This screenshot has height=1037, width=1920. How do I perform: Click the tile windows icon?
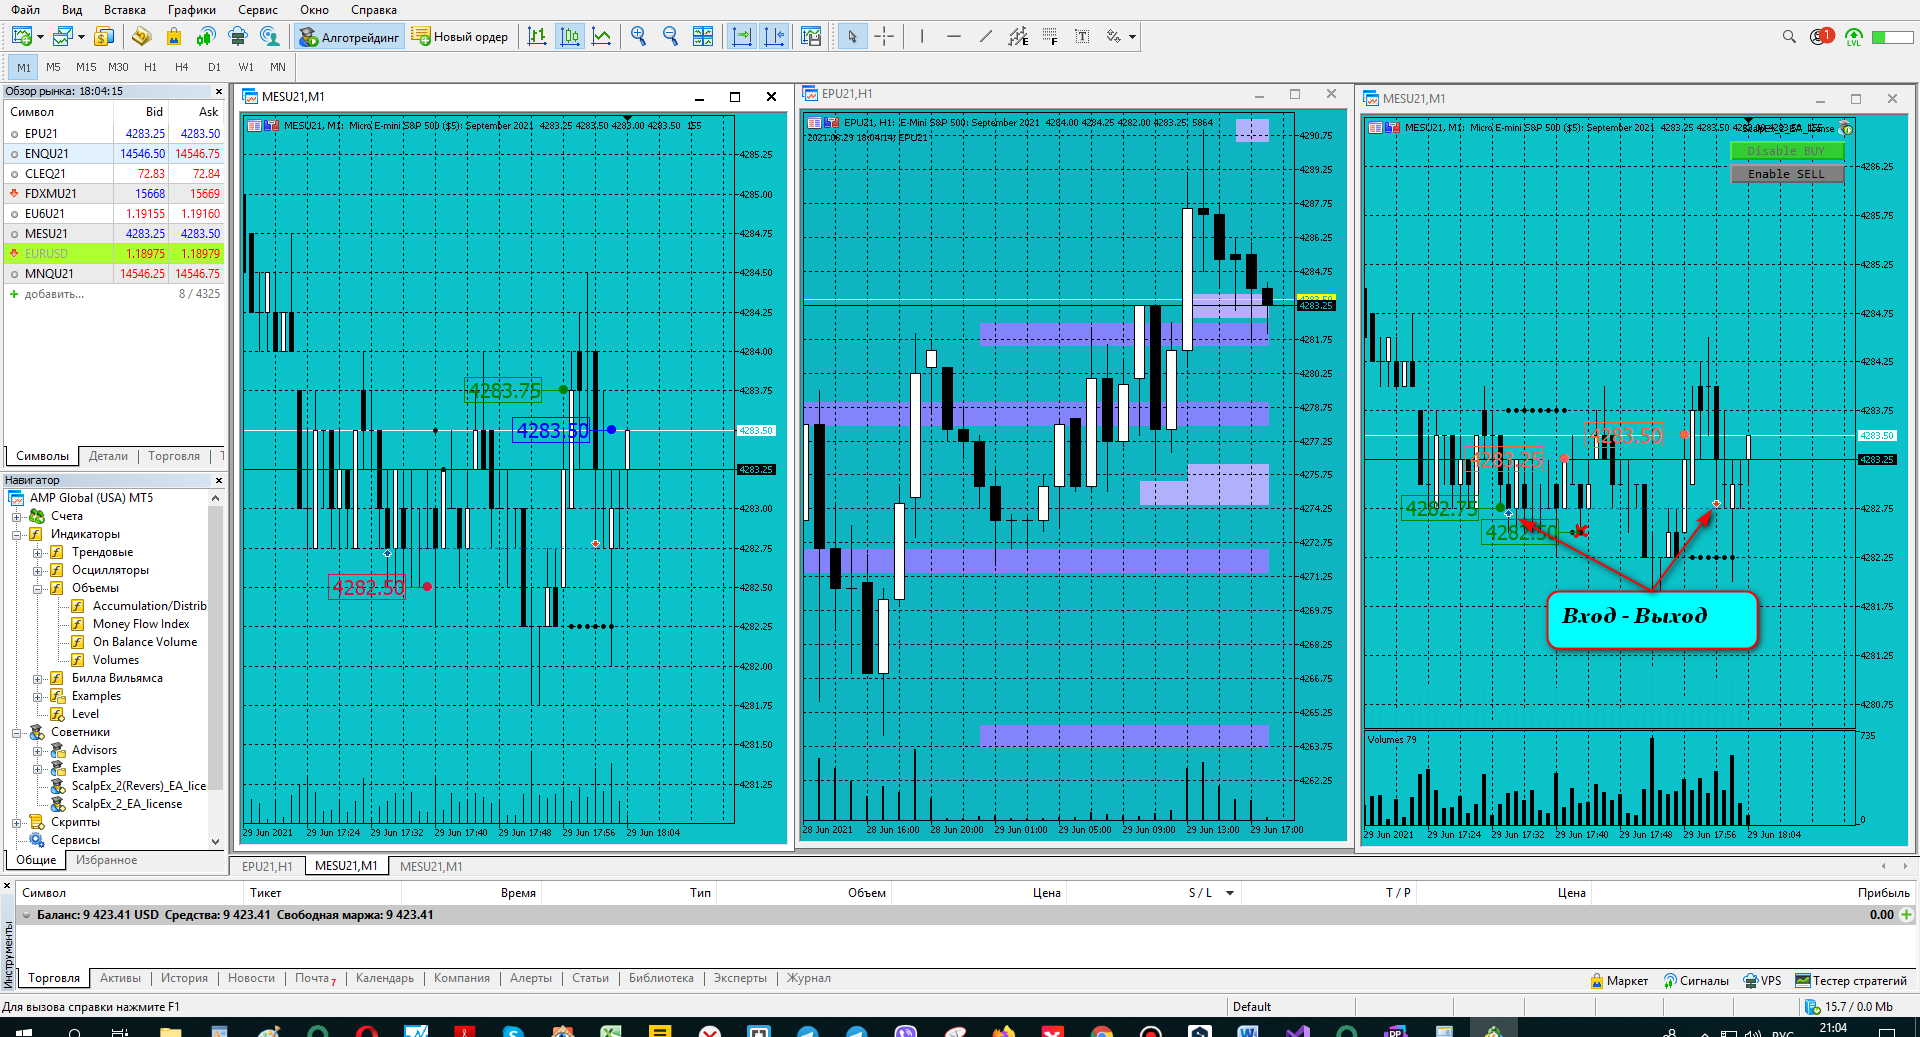point(703,37)
